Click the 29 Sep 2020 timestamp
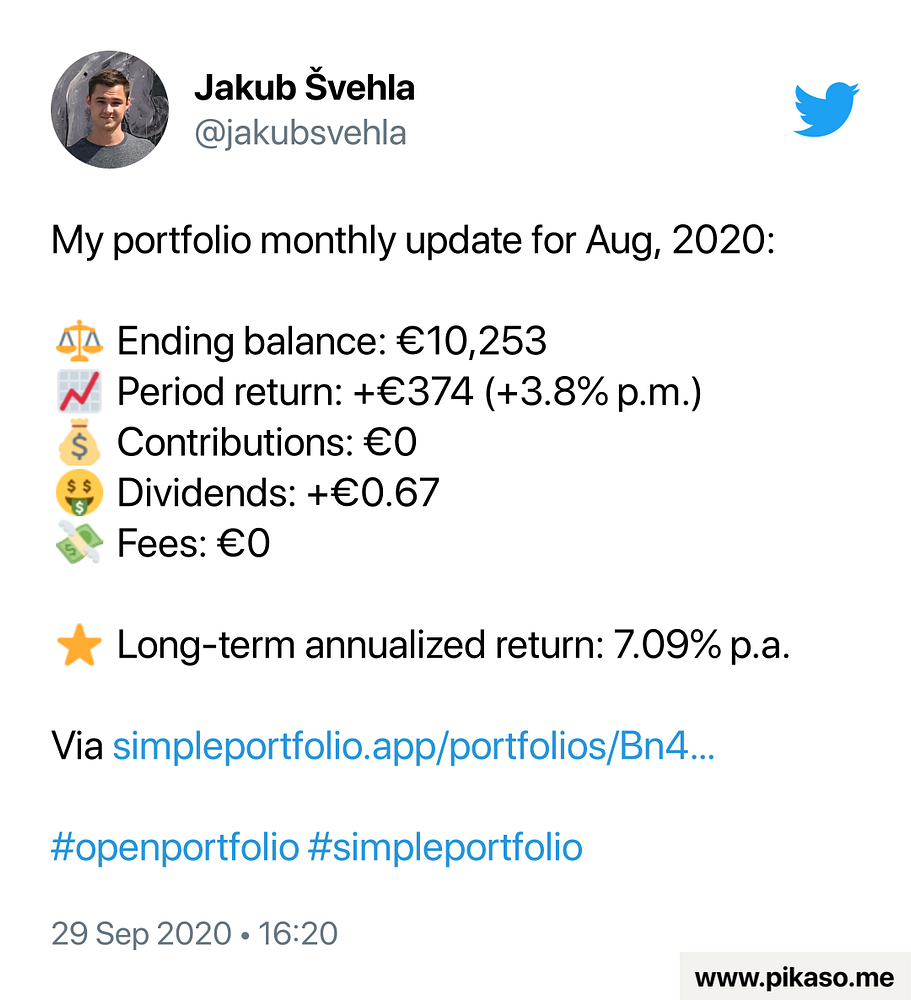This screenshot has width=911, height=1000. [x=194, y=934]
